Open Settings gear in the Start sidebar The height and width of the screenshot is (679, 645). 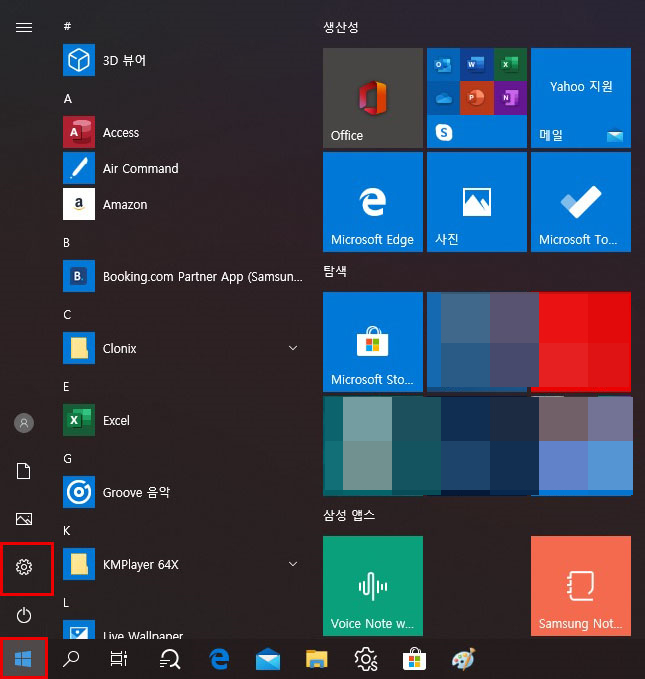24,567
